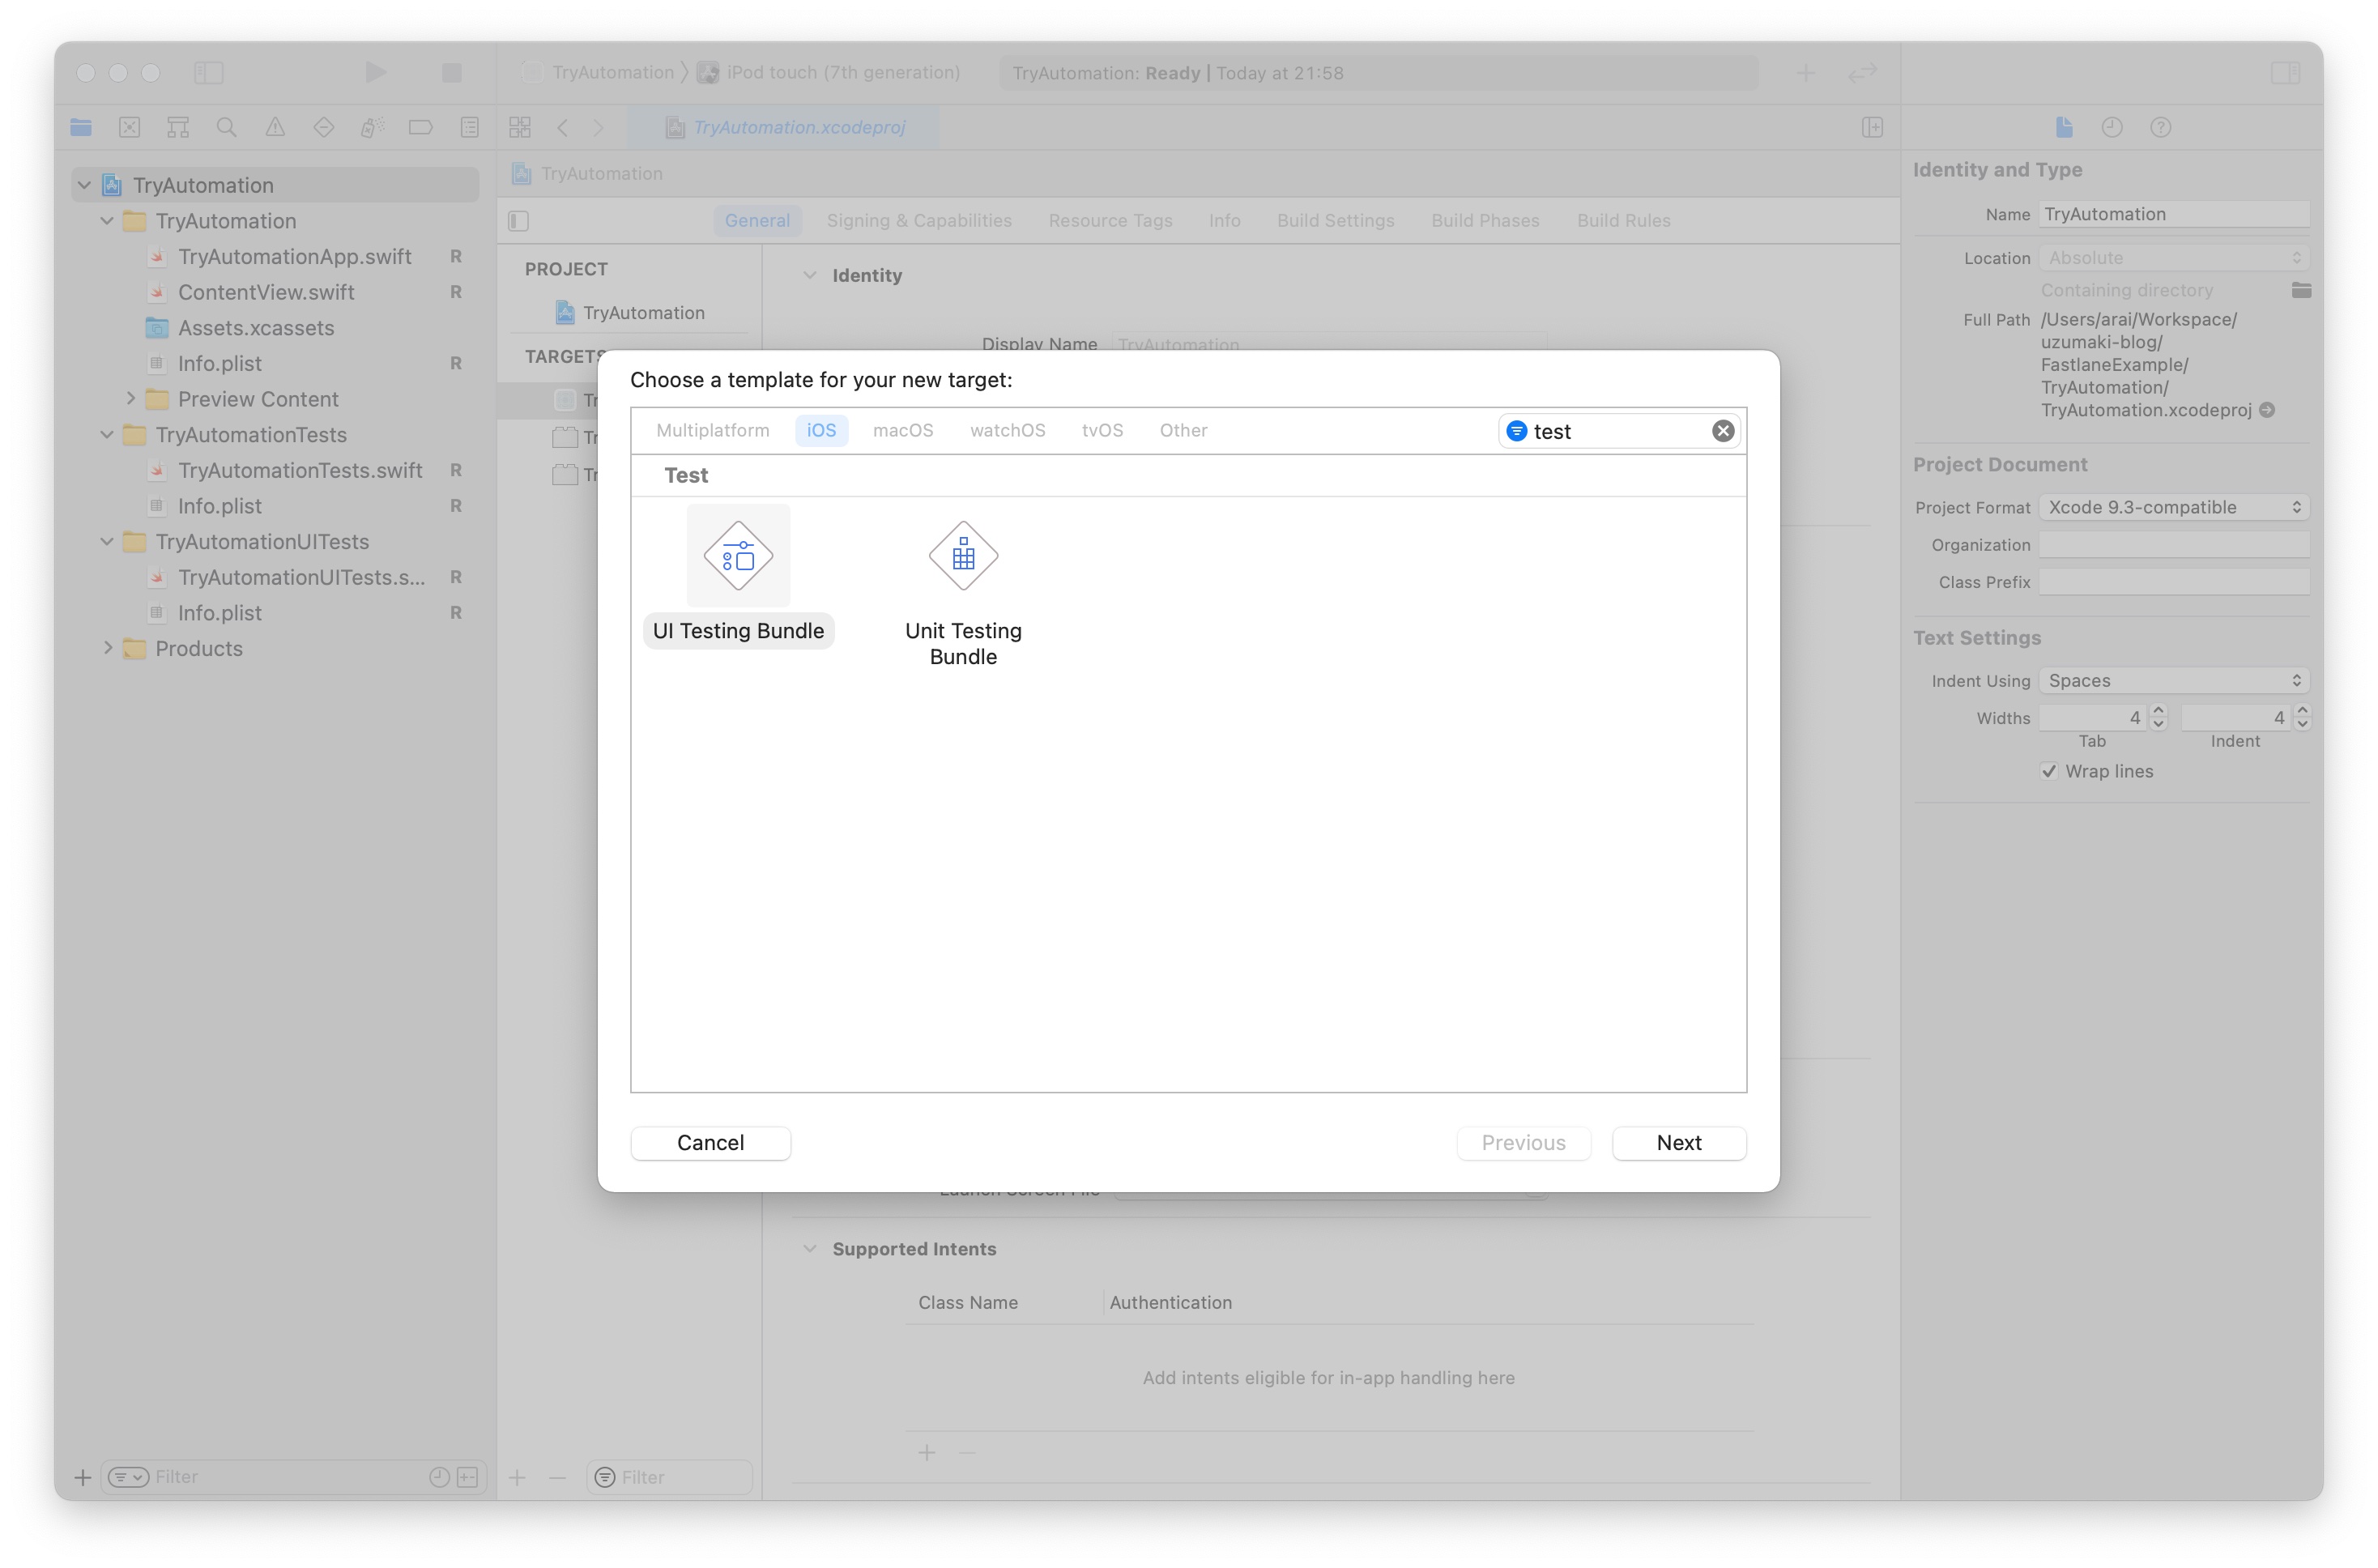The width and height of the screenshot is (2378, 1568).
Task: Open the issue navigator warning icon
Action: point(275,127)
